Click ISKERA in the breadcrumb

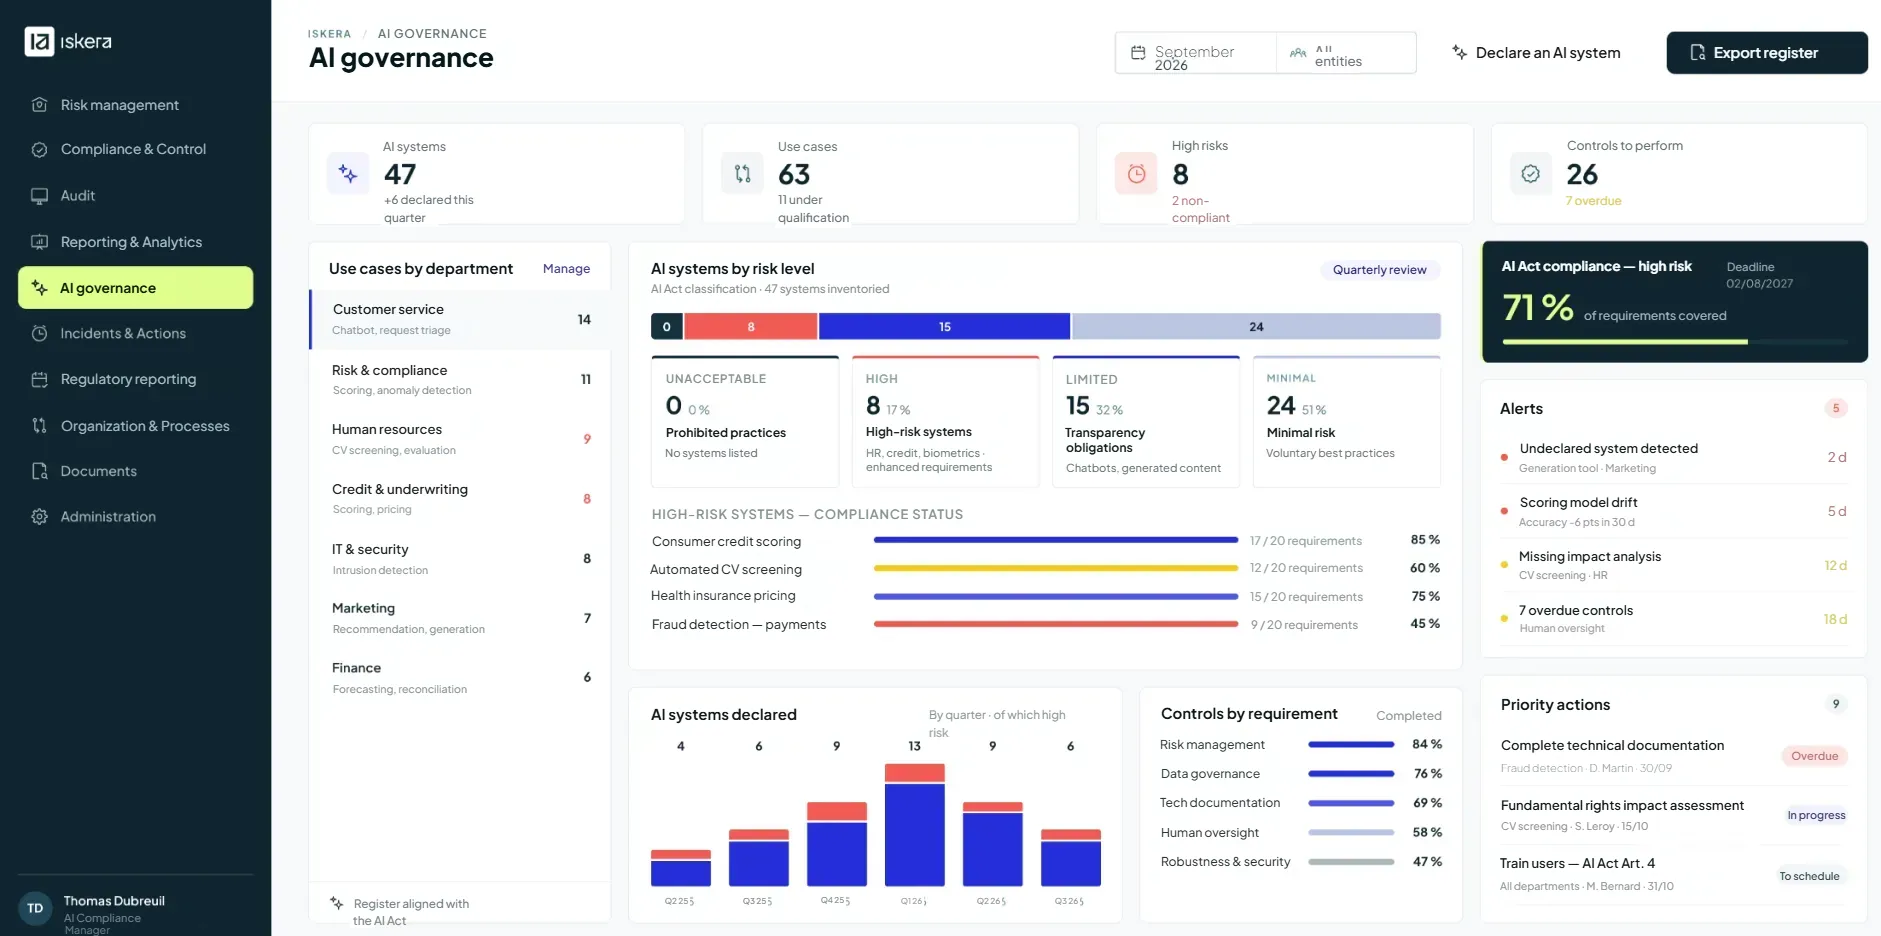(329, 34)
